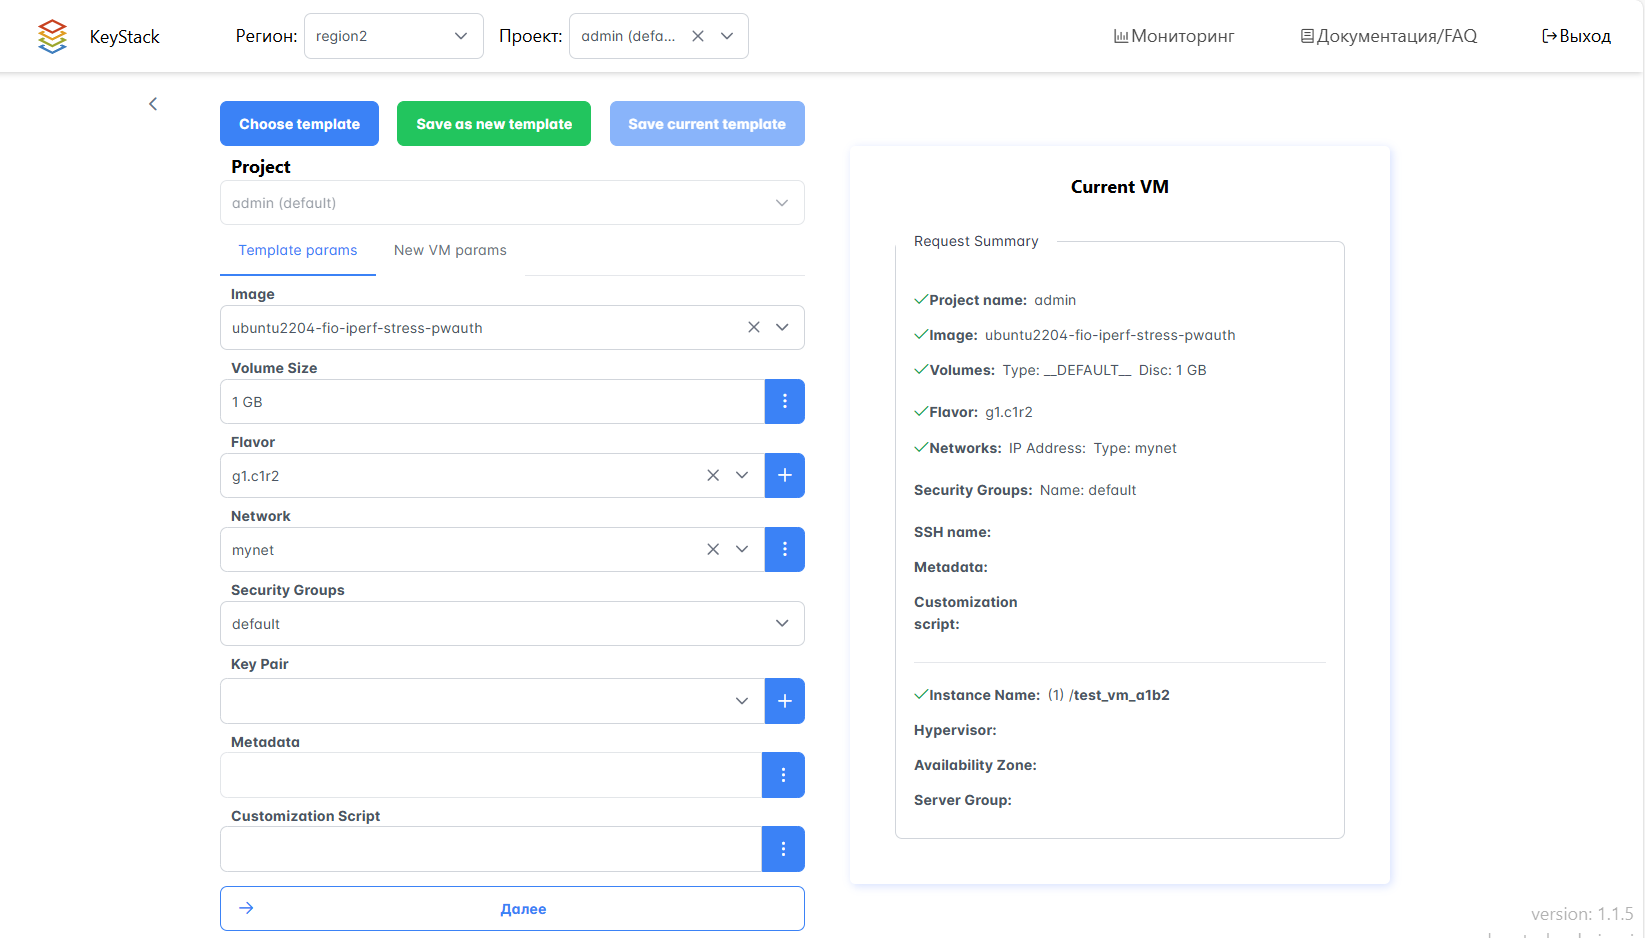Viewport: 1645px width, 938px height.
Task: Click the KeyStack logo icon
Action: coord(52,36)
